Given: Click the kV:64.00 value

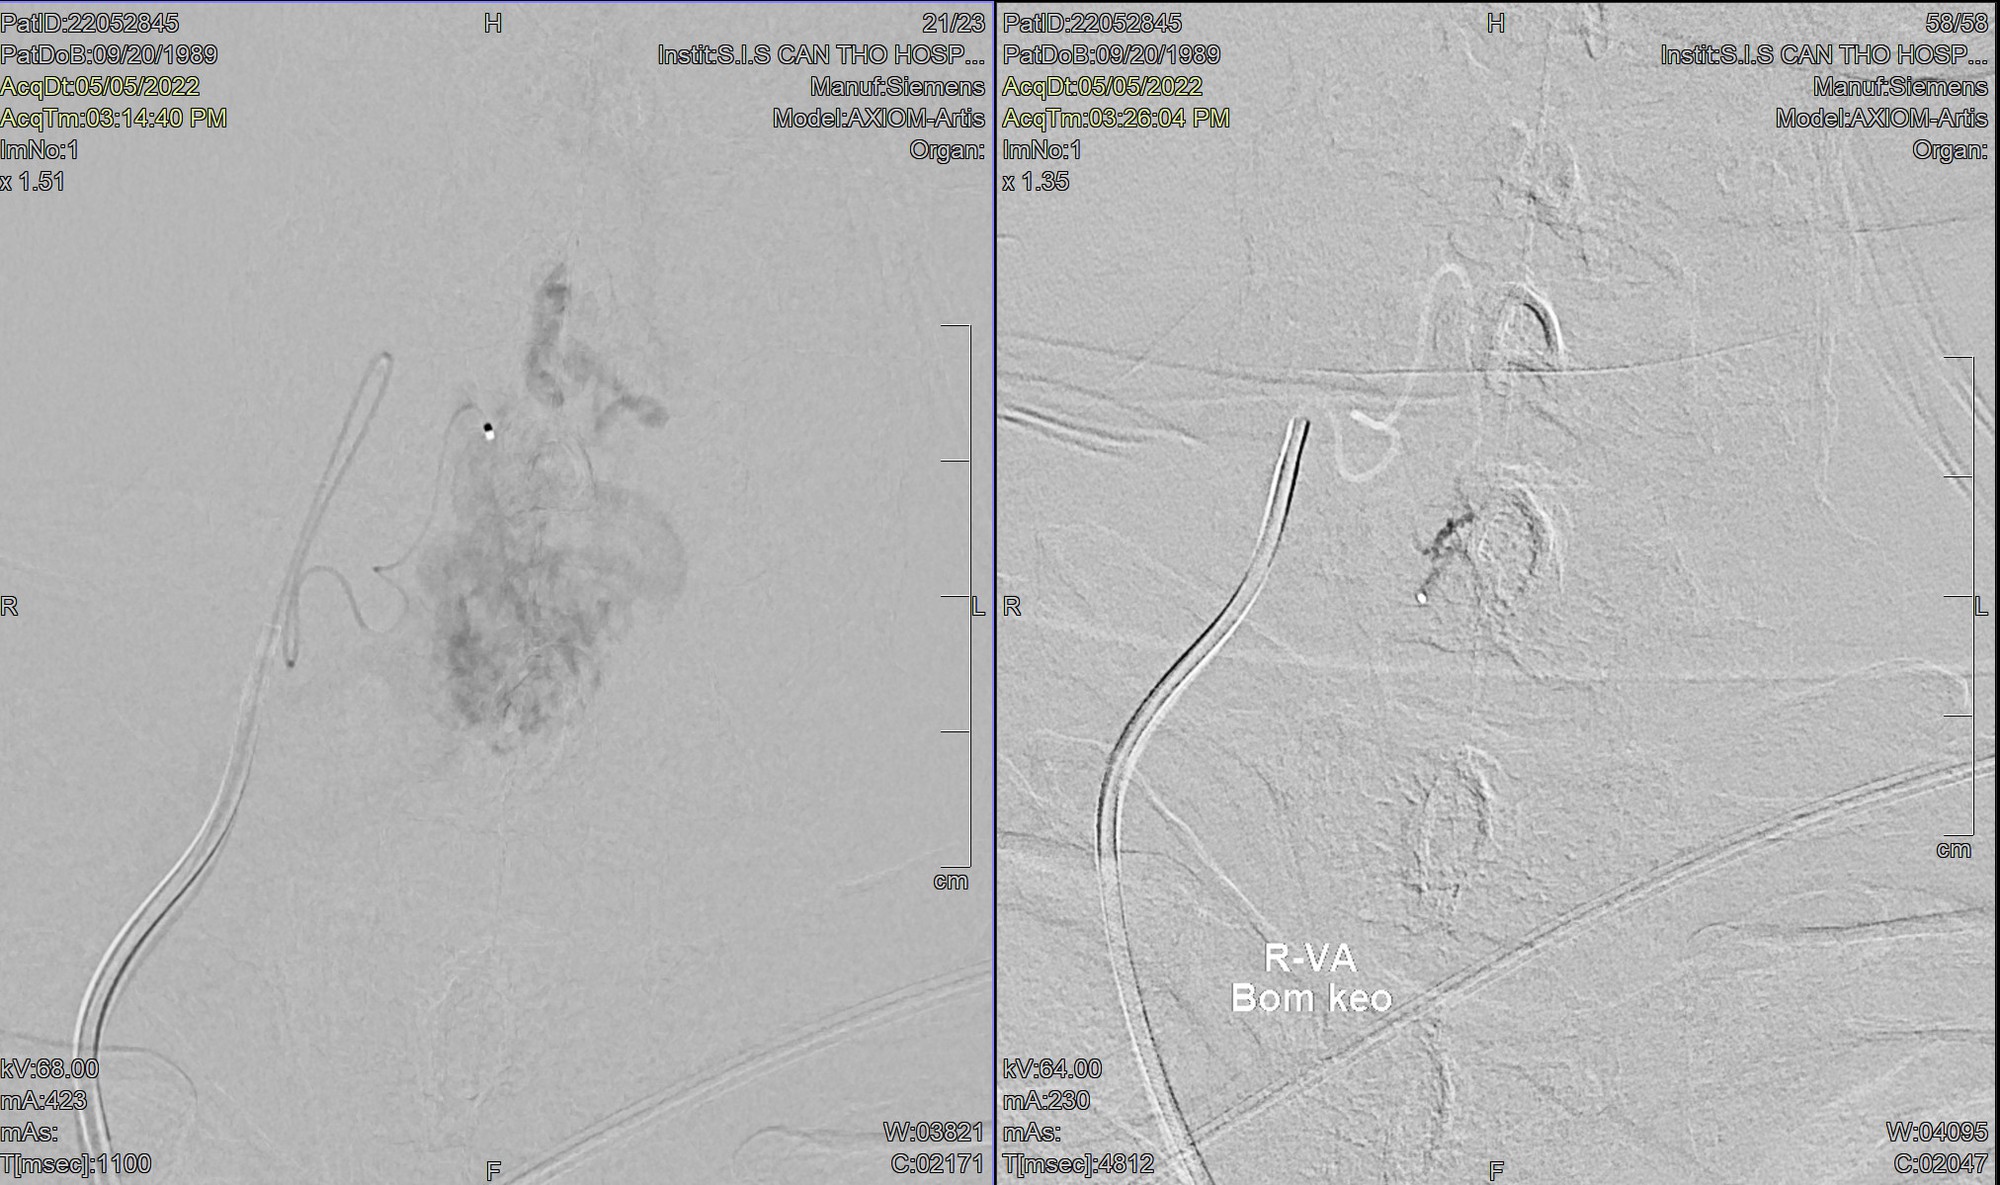Looking at the screenshot, I should (x=1052, y=1068).
